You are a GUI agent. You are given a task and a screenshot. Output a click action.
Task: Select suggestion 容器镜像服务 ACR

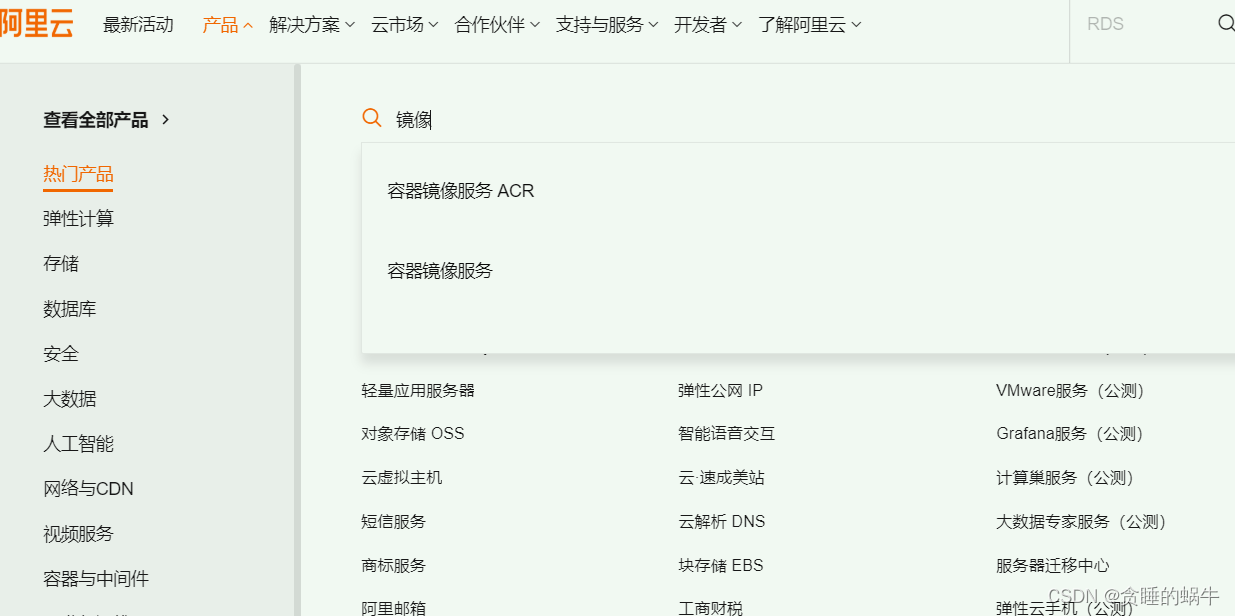(x=461, y=190)
